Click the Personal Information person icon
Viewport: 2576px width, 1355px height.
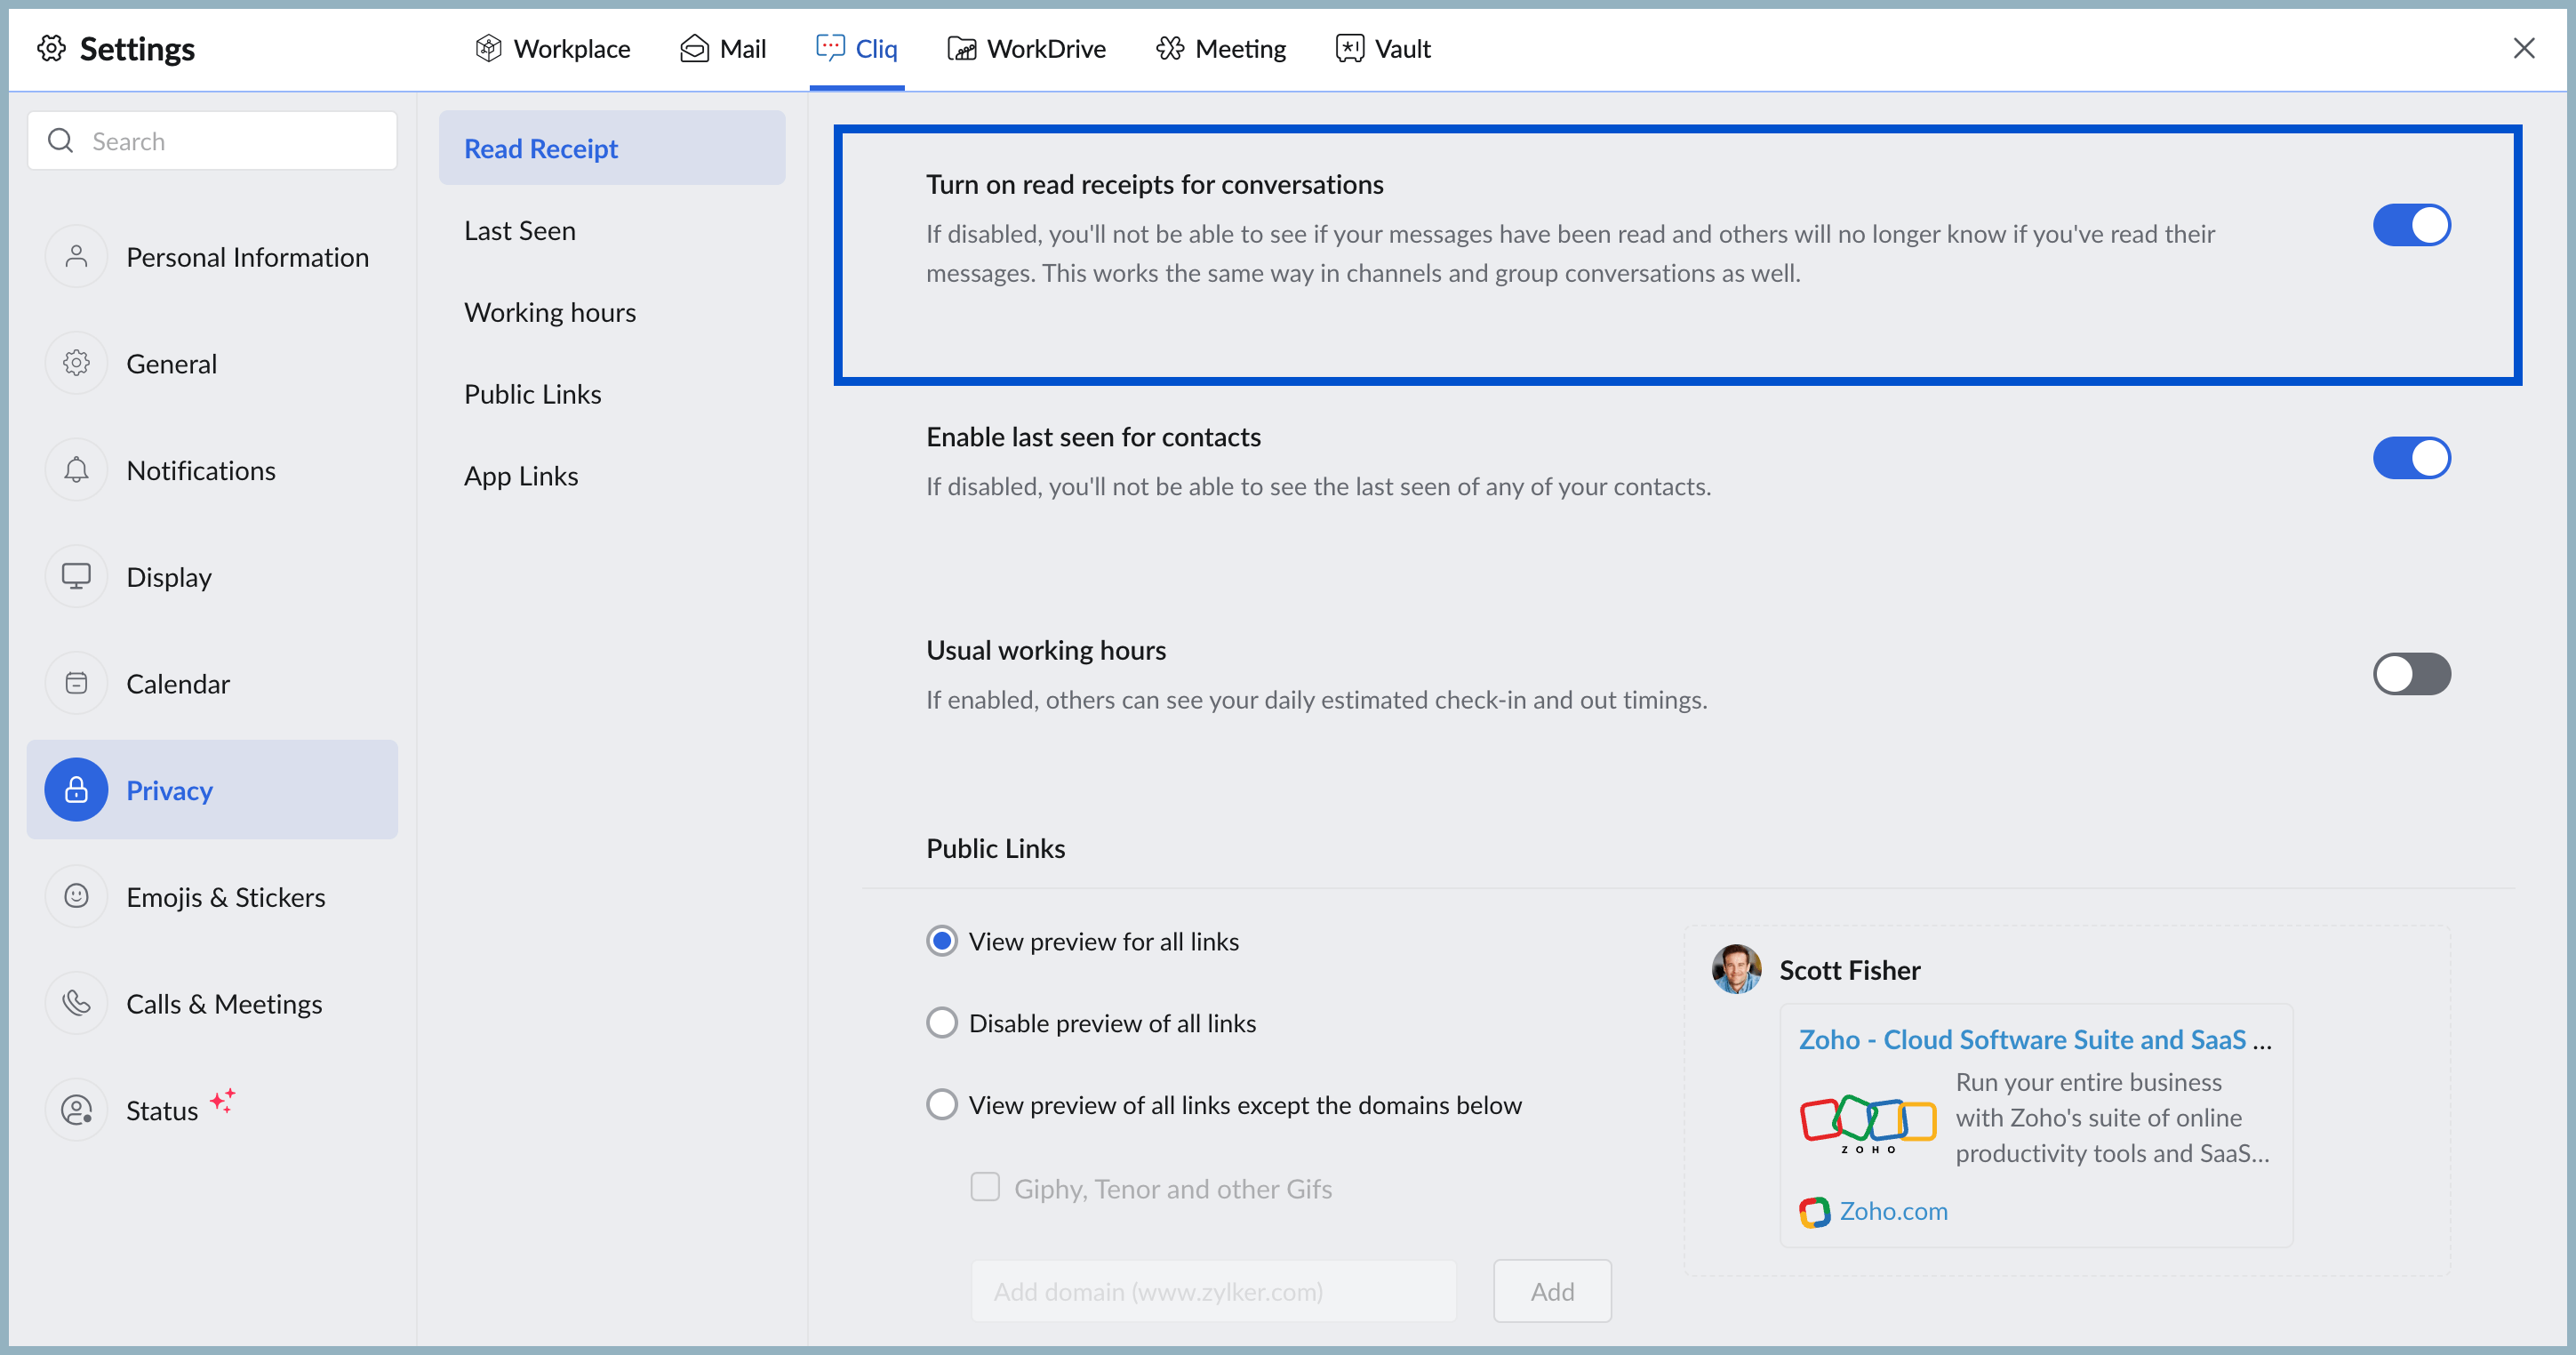76,257
